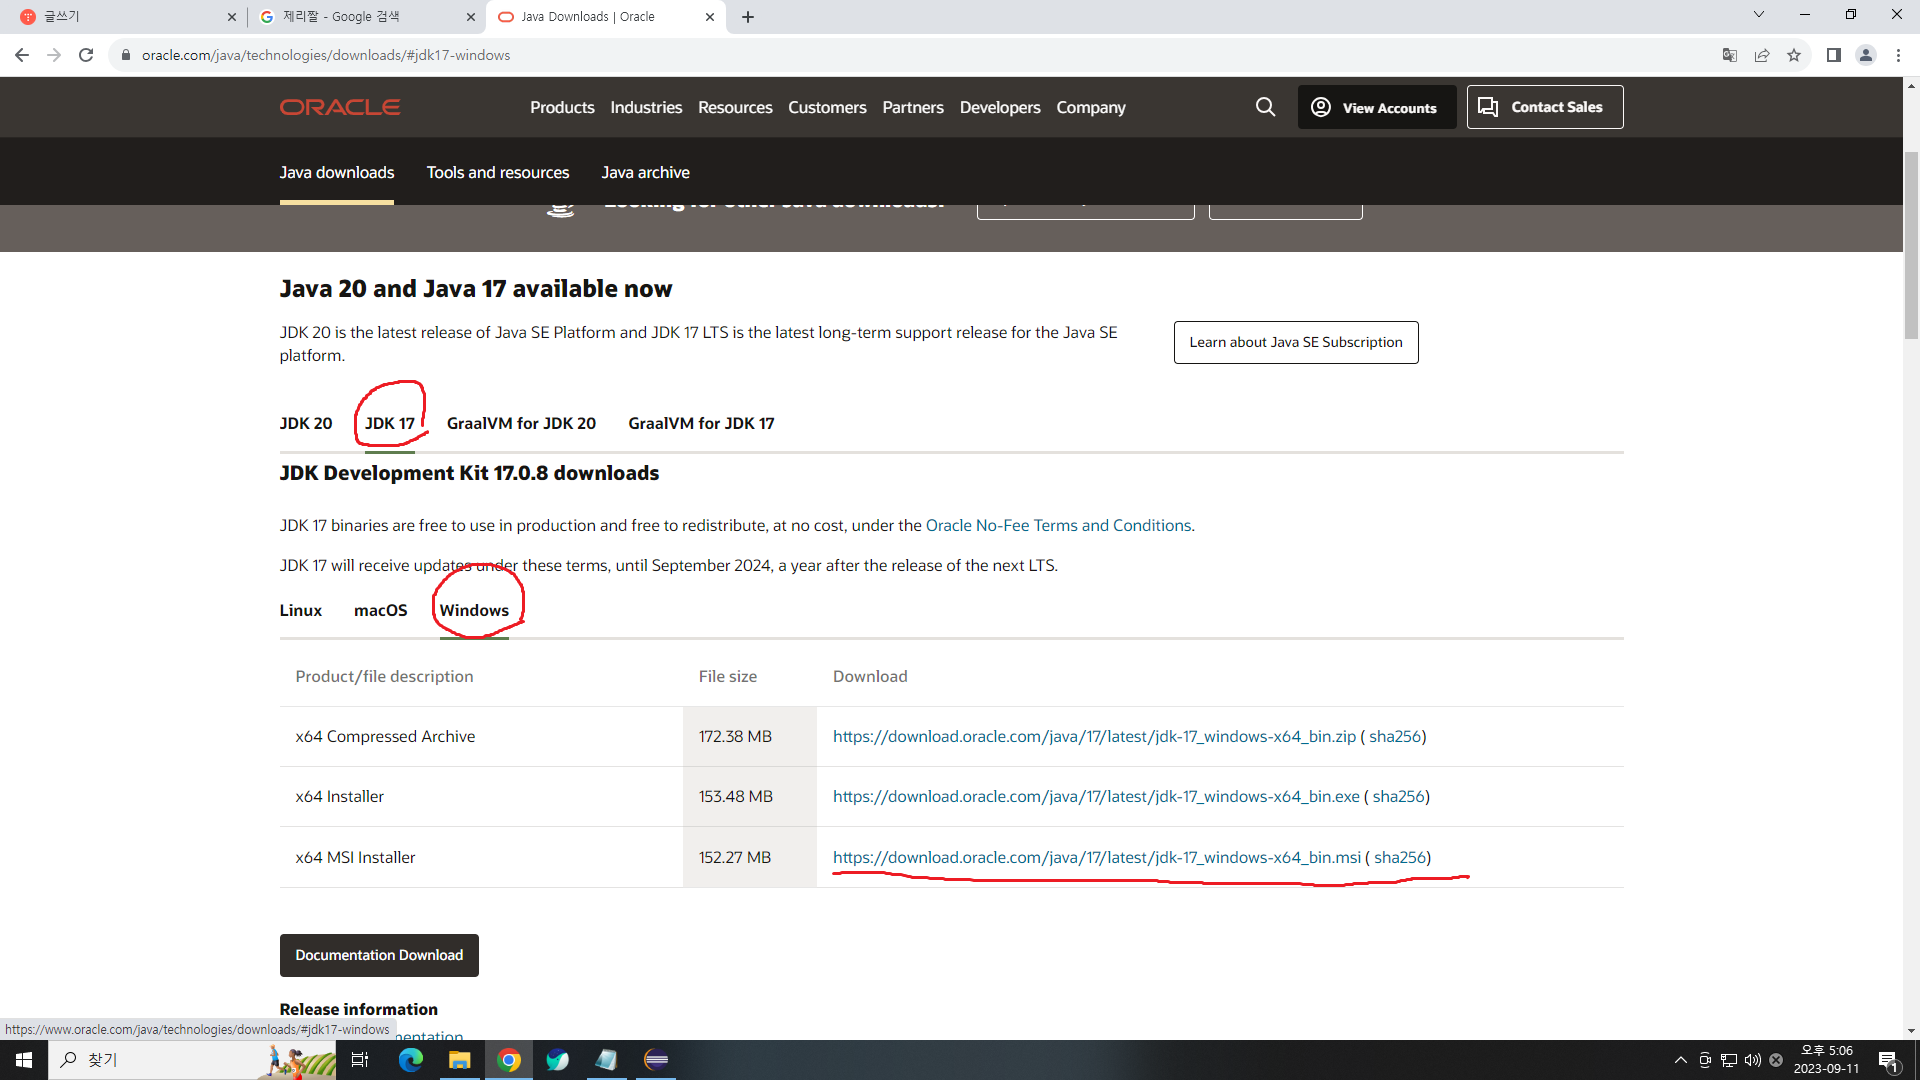The image size is (1920, 1080).
Task: Switch to the JDK 20 tab
Action: click(306, 423)
